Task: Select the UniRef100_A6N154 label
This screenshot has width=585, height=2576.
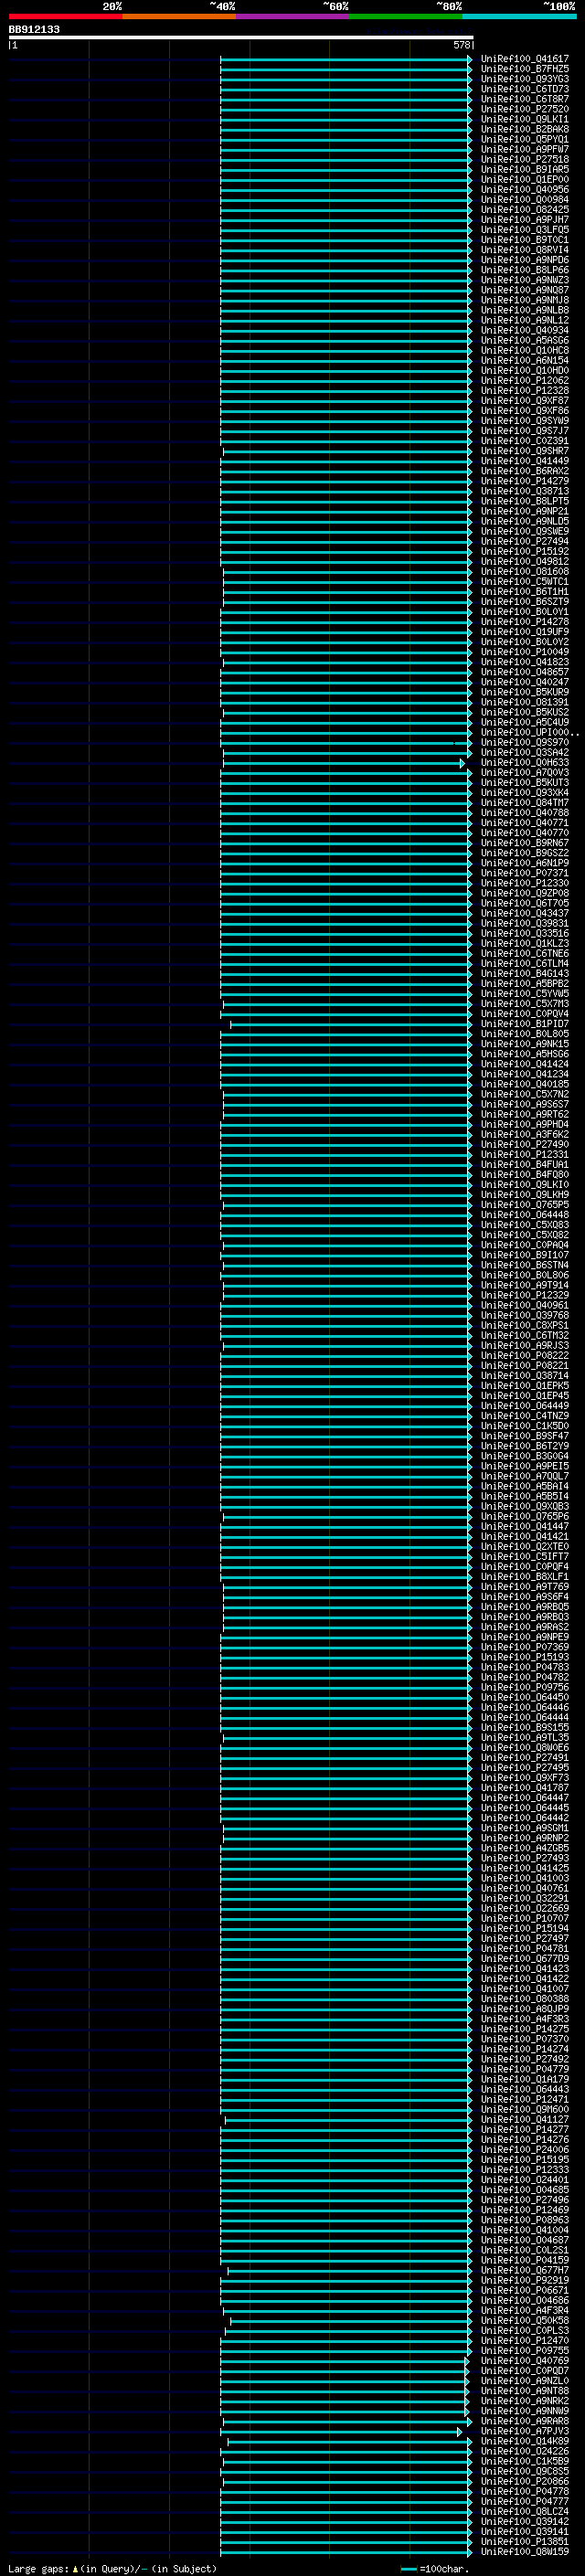Action: [x=525, y=360]
